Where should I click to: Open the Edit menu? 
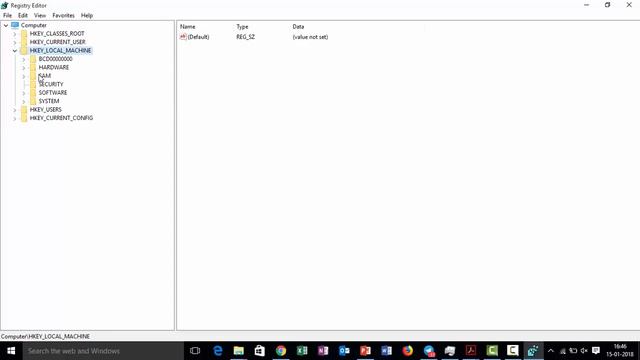(23, 16)
